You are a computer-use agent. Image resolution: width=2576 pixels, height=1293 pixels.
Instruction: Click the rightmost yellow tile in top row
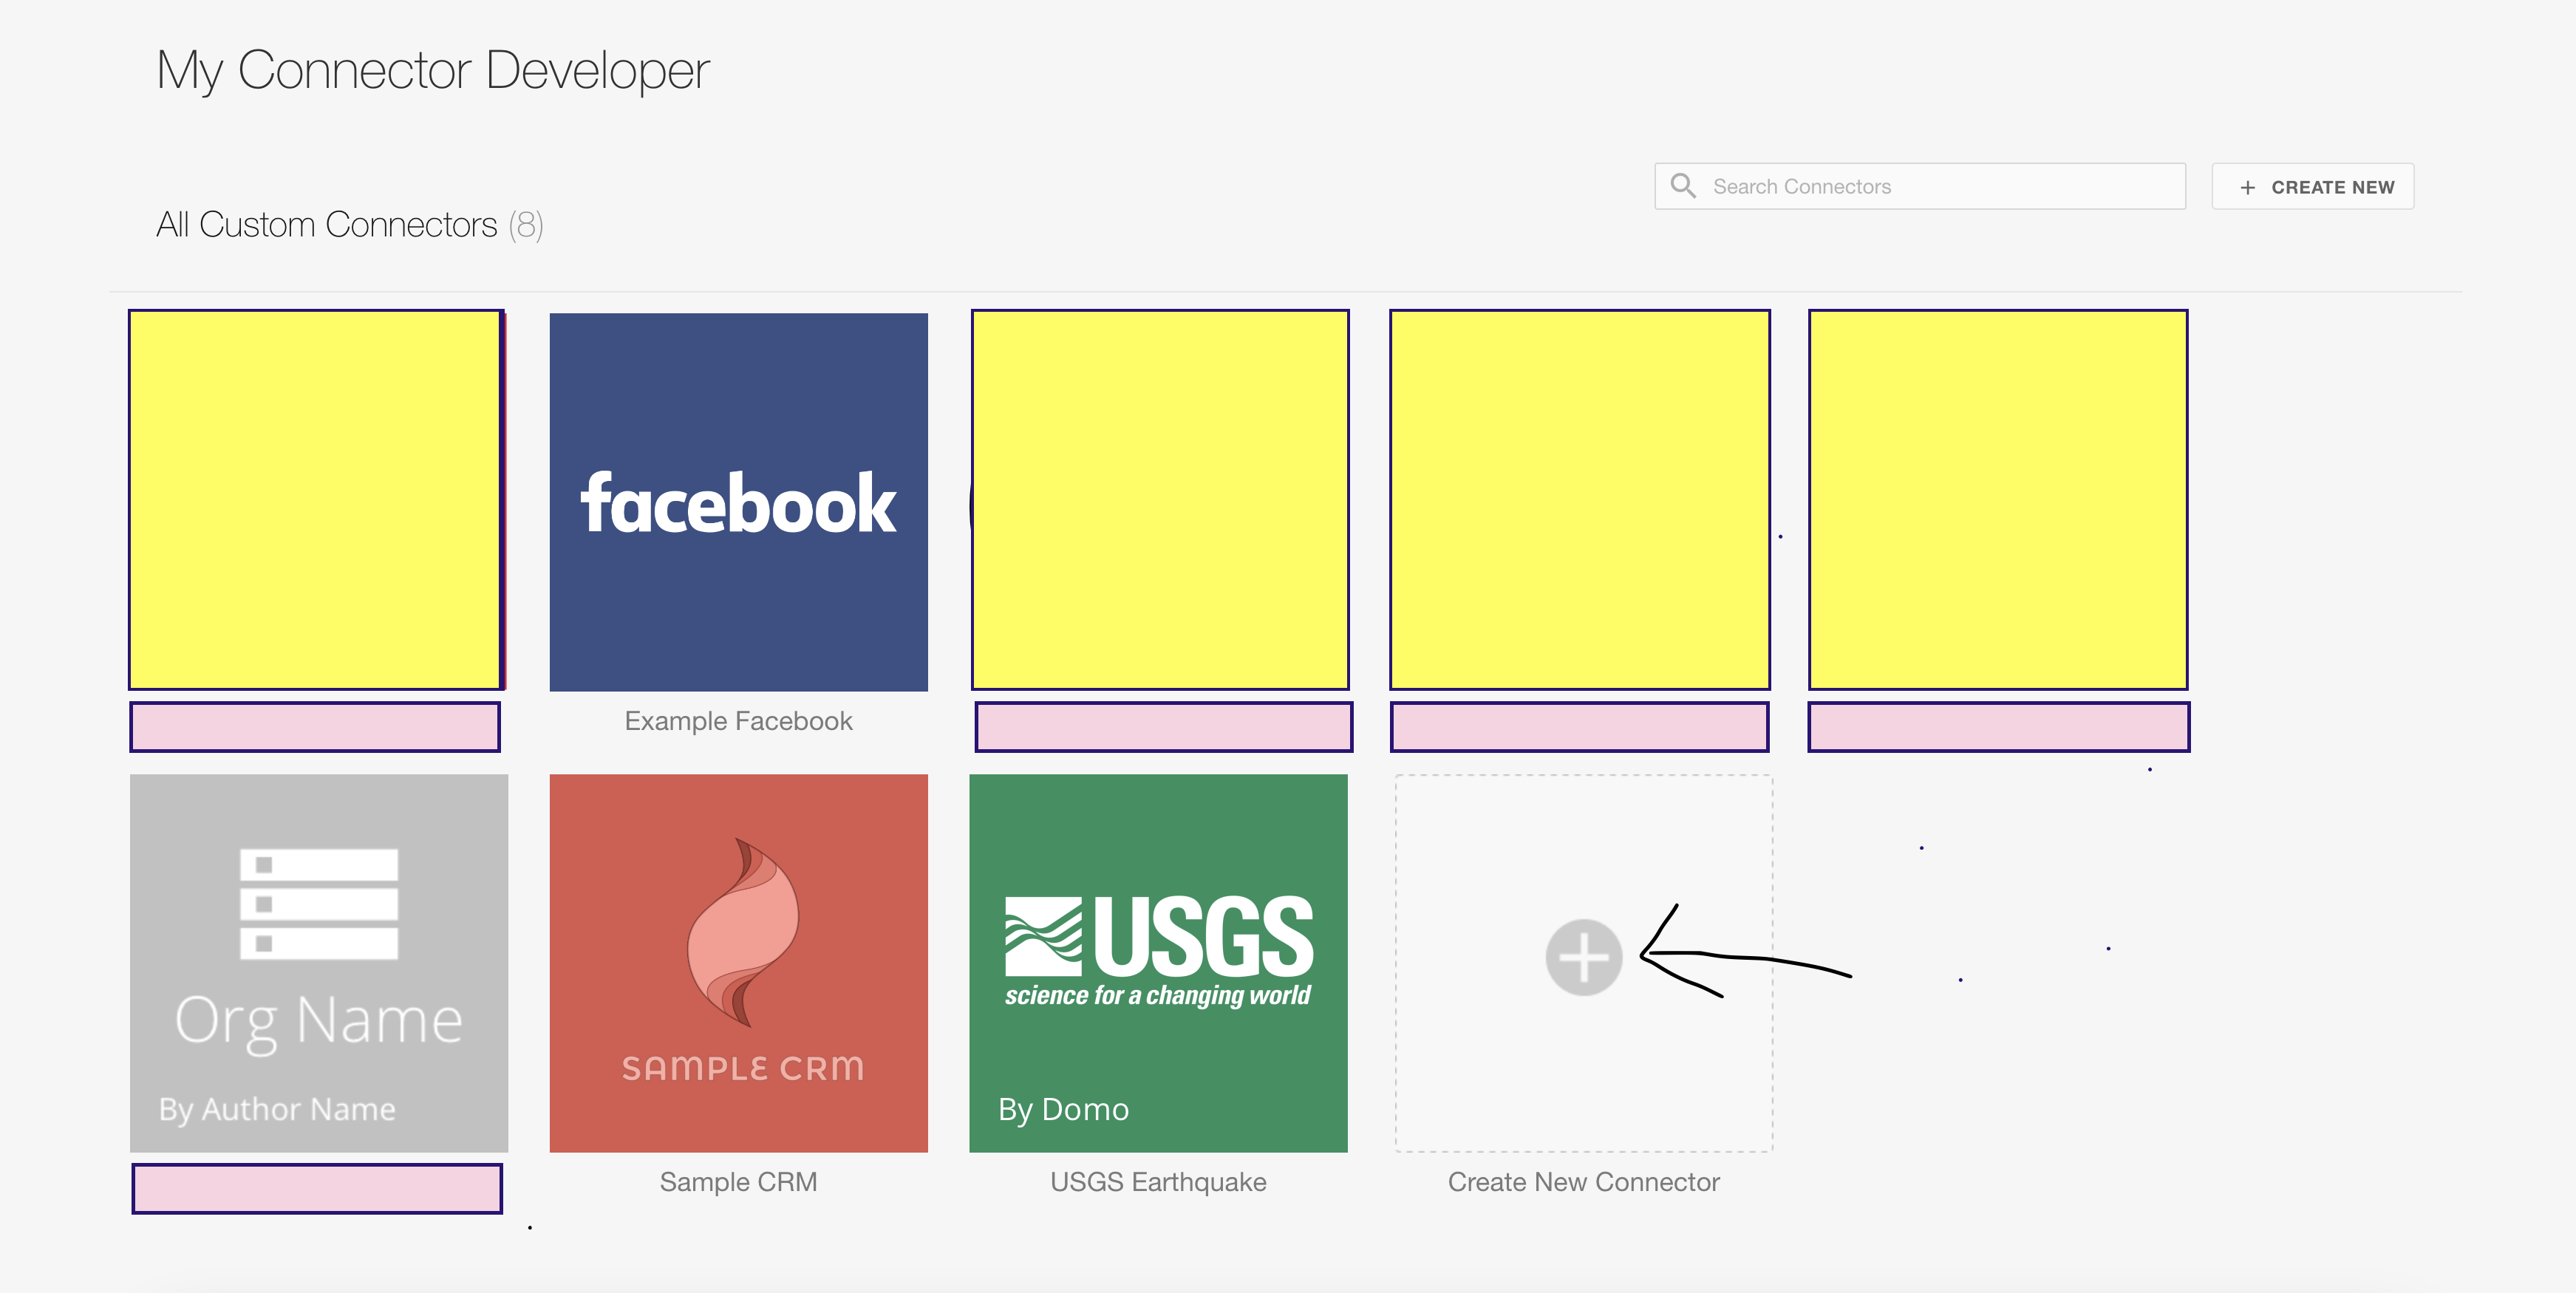click(x=1998, y=500)
